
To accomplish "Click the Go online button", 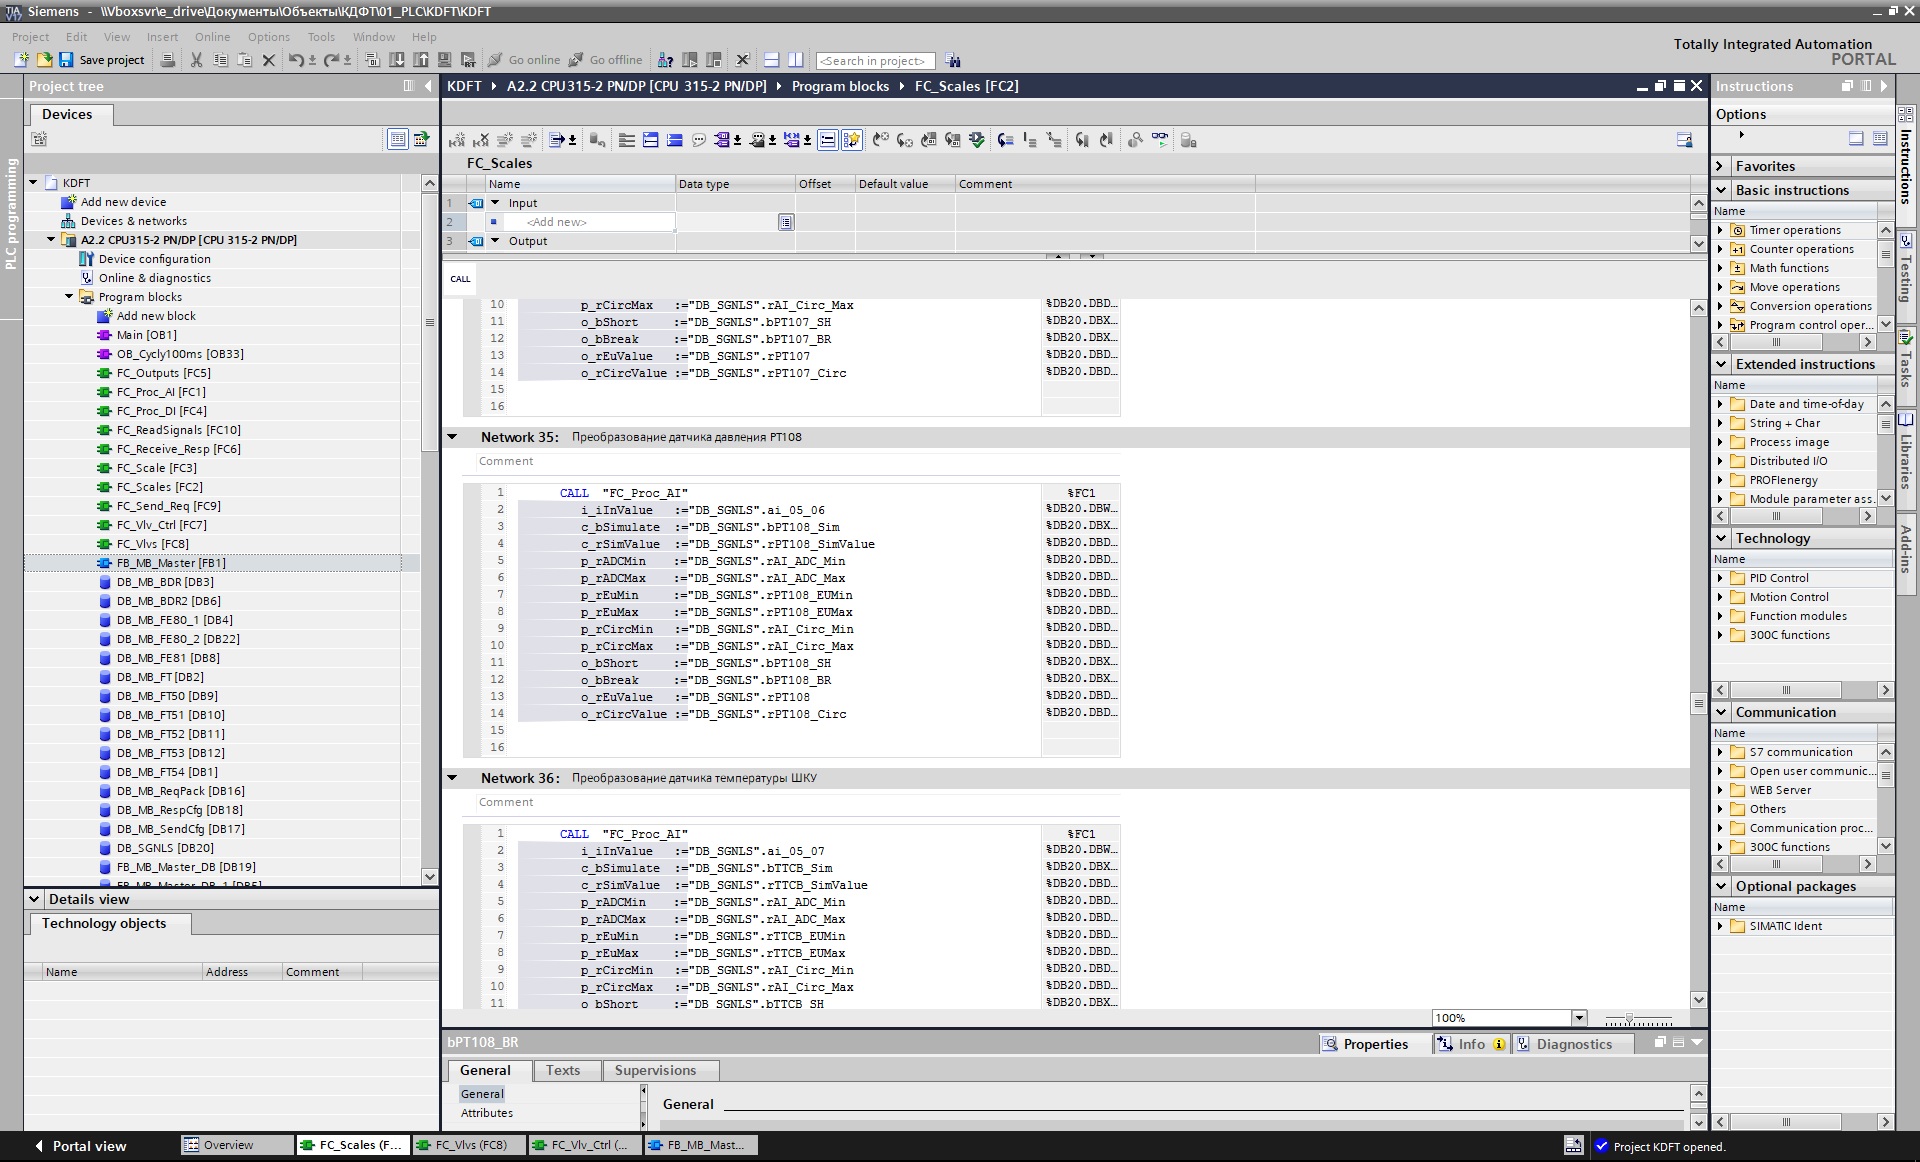I will (x=524, y=60).
